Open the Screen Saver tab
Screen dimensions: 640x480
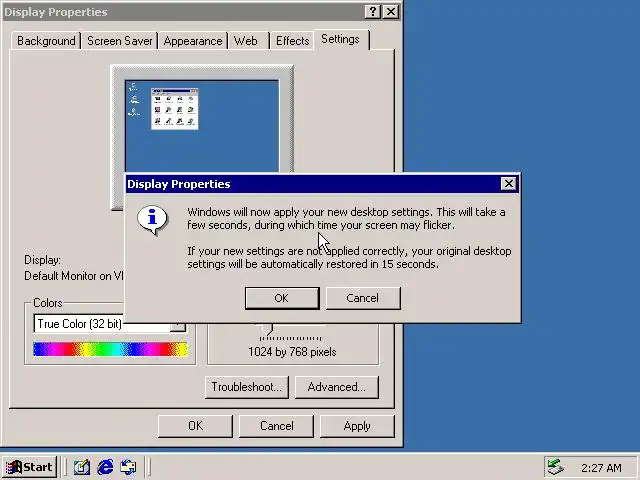(120, 41)
